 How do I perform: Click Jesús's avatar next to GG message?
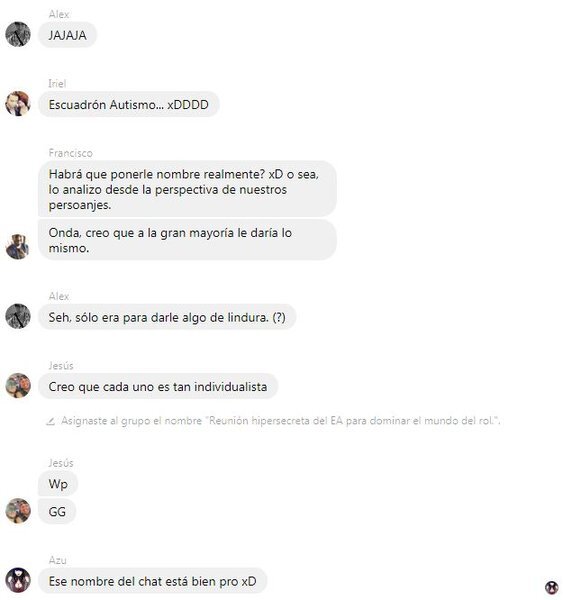coord(18,511)
